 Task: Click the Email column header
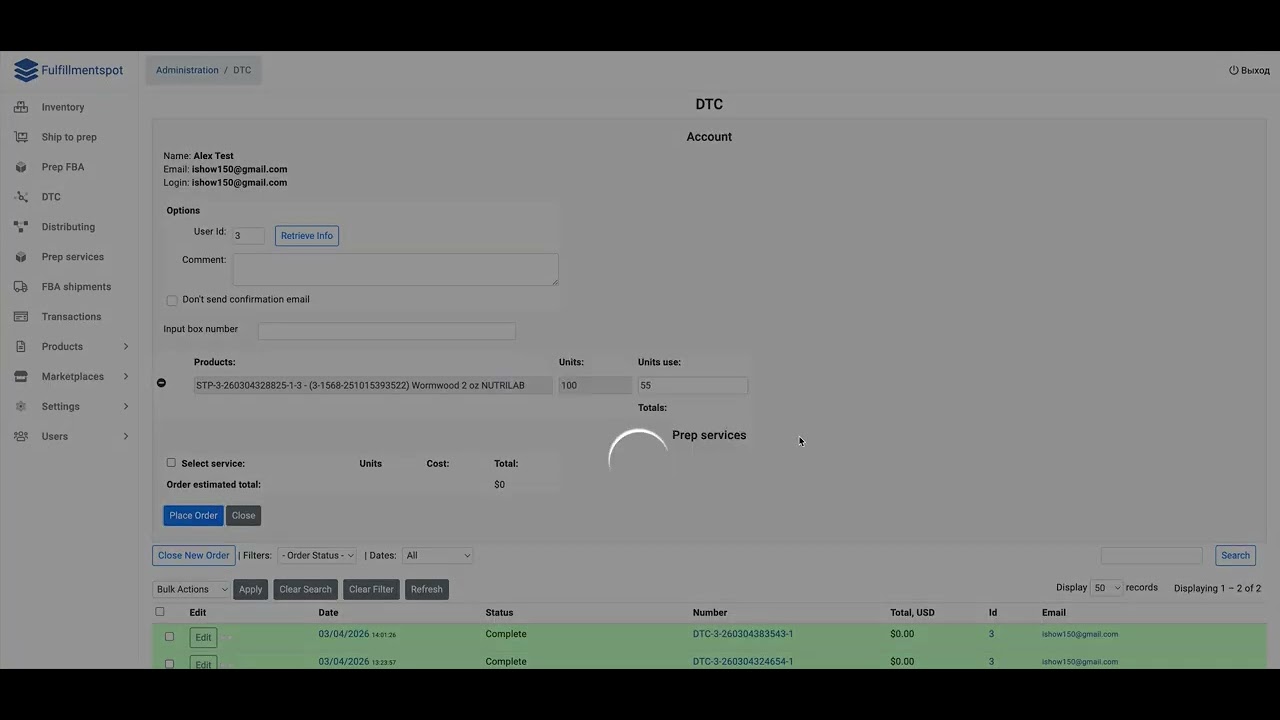click(x=1053, y=612)
